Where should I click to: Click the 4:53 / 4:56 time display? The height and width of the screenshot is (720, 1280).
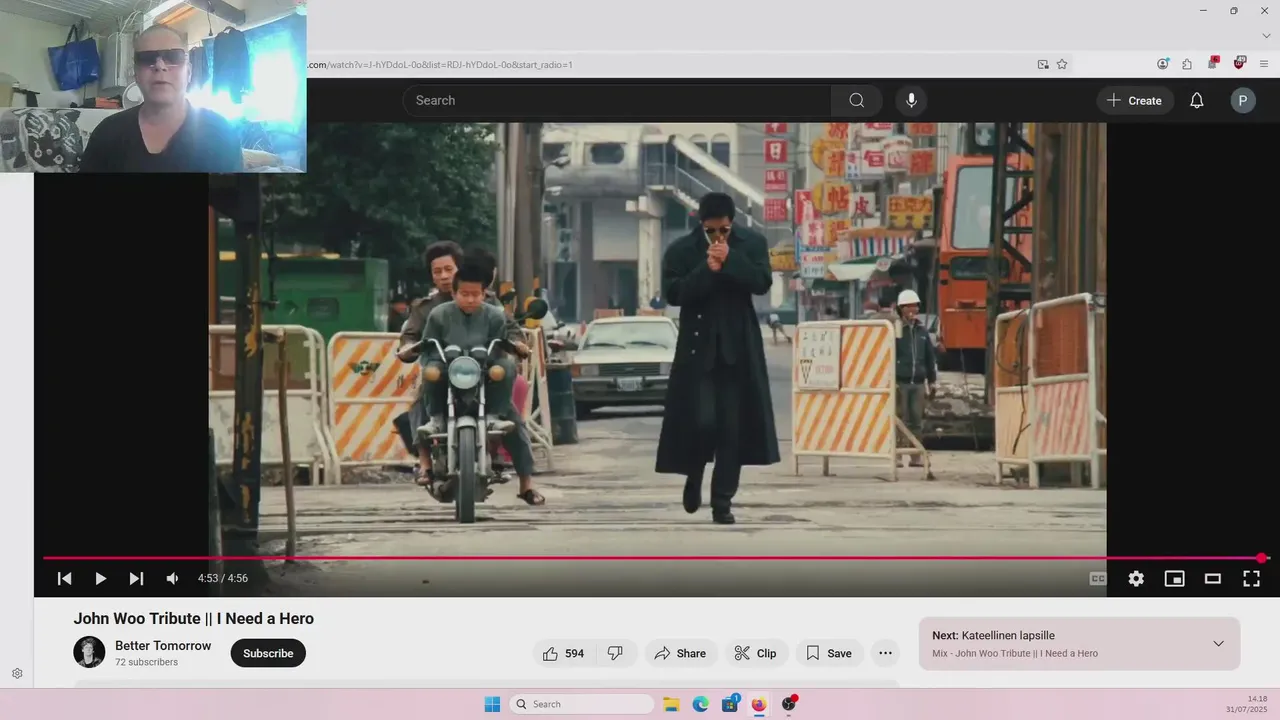[x=223, y=578]
